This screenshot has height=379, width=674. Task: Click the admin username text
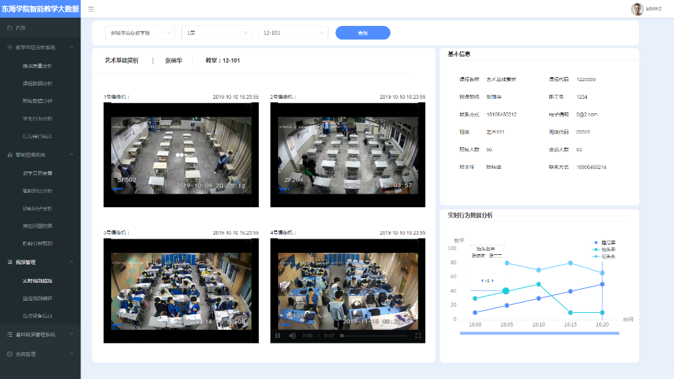click(653, 9)
